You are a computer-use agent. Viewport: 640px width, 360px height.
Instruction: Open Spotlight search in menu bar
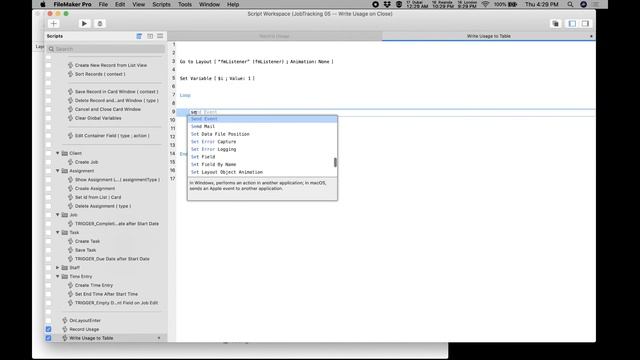pyautogui.click(x=570, y=4)
